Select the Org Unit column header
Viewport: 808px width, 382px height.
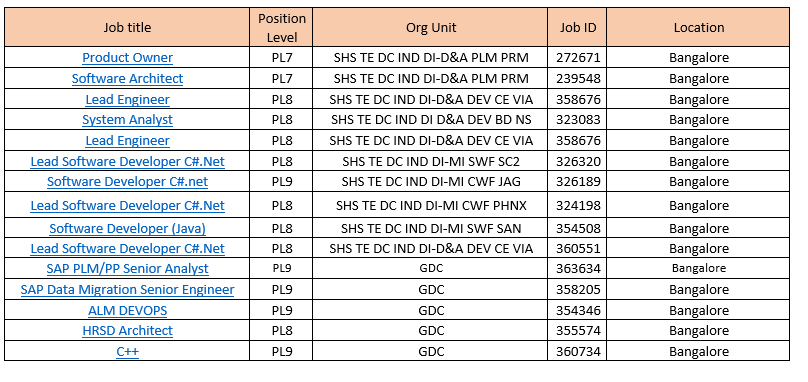tap(431, 27)
